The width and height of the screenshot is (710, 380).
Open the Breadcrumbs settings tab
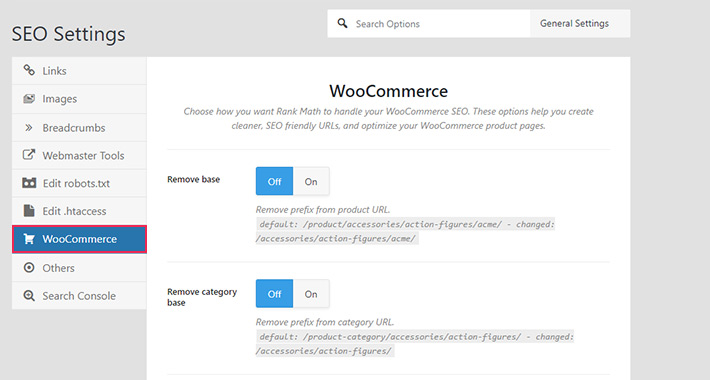(79, 128)
